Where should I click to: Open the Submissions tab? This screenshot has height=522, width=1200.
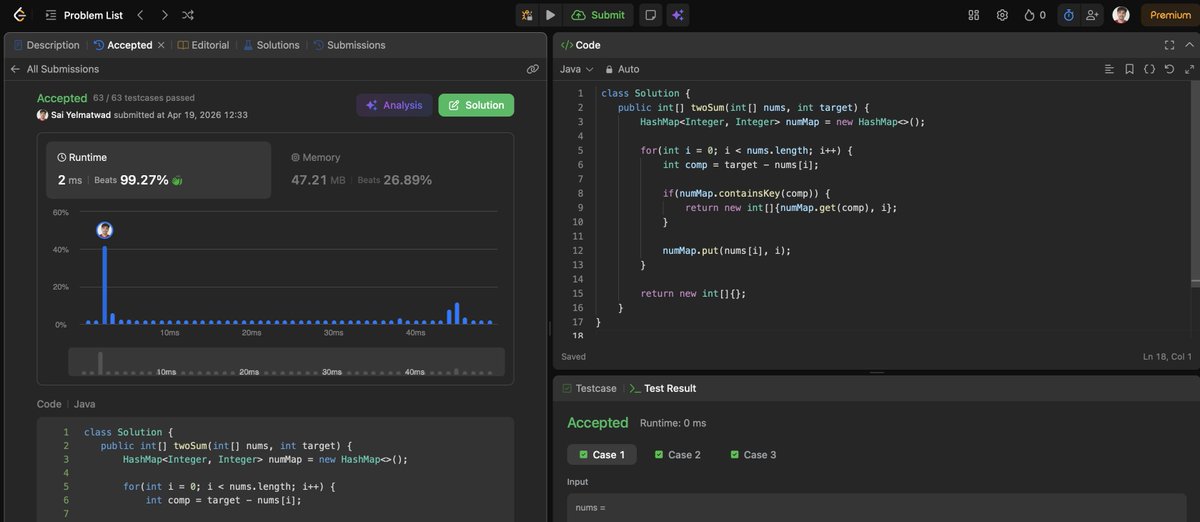click(349, 45)
